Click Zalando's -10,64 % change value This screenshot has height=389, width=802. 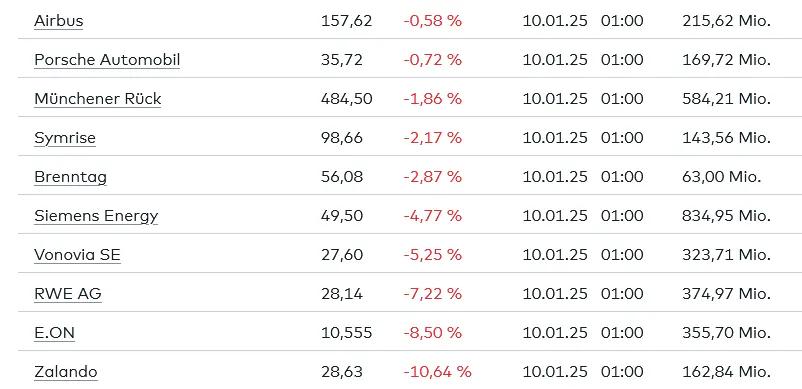(437, 372)
